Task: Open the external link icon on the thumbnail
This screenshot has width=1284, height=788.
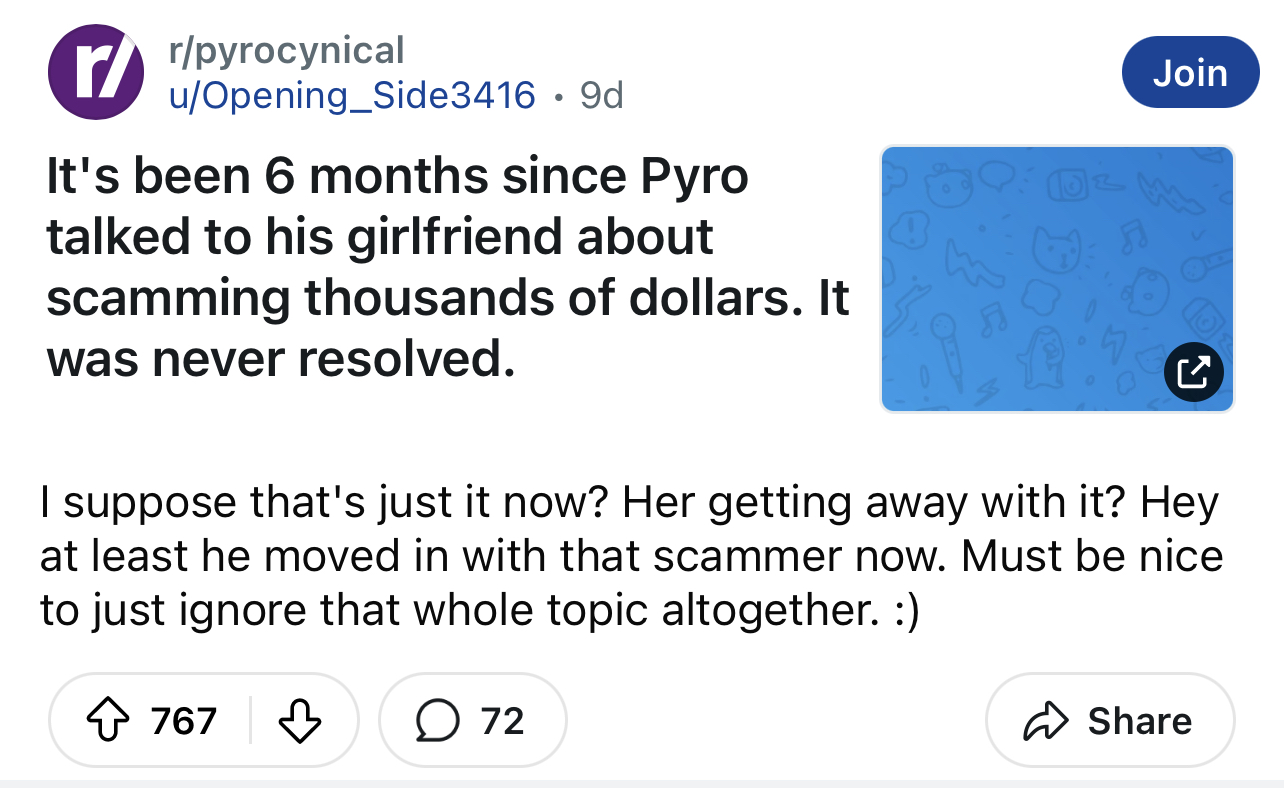Action: [1194, 371]
